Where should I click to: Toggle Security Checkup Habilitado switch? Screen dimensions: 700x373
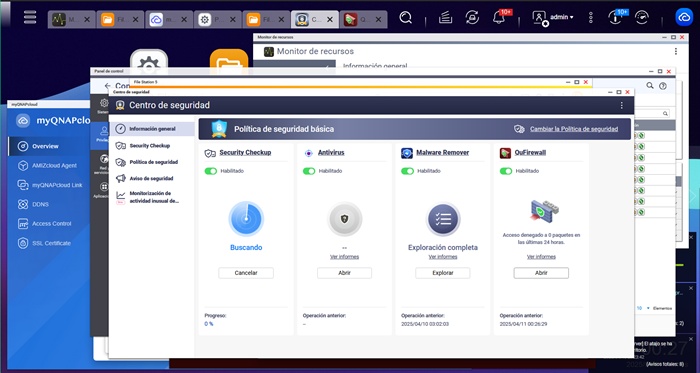click(211, 171)
